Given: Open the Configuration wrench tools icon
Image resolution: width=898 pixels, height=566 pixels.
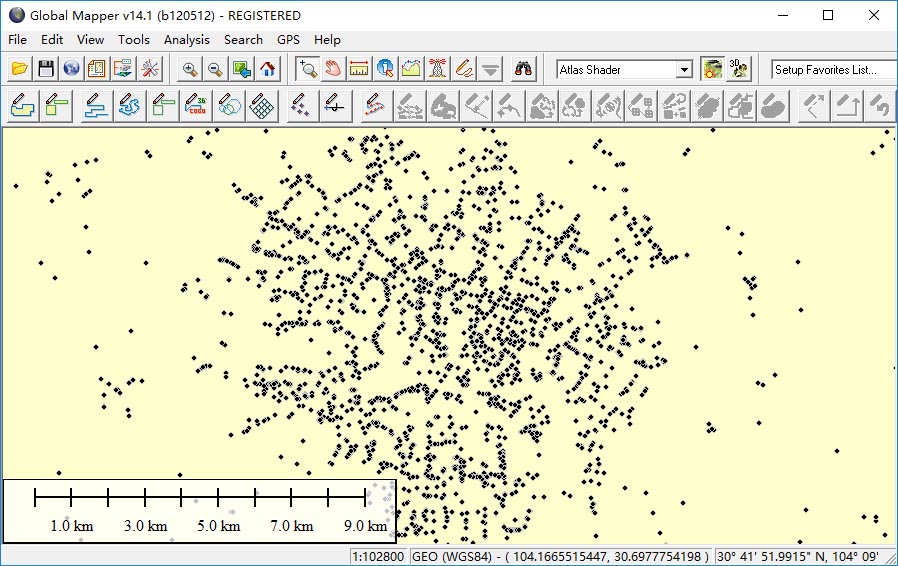Looking at the screenshot, I should 149,69.
